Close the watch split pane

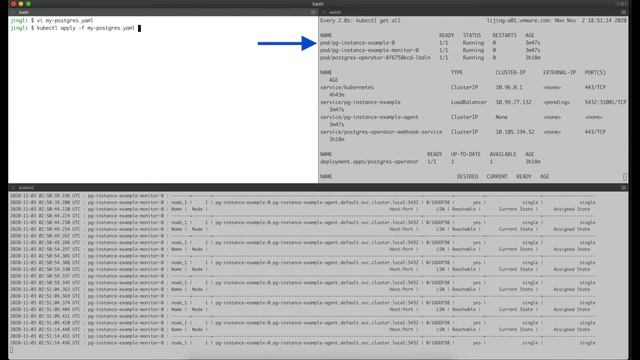tap(323, 12)
